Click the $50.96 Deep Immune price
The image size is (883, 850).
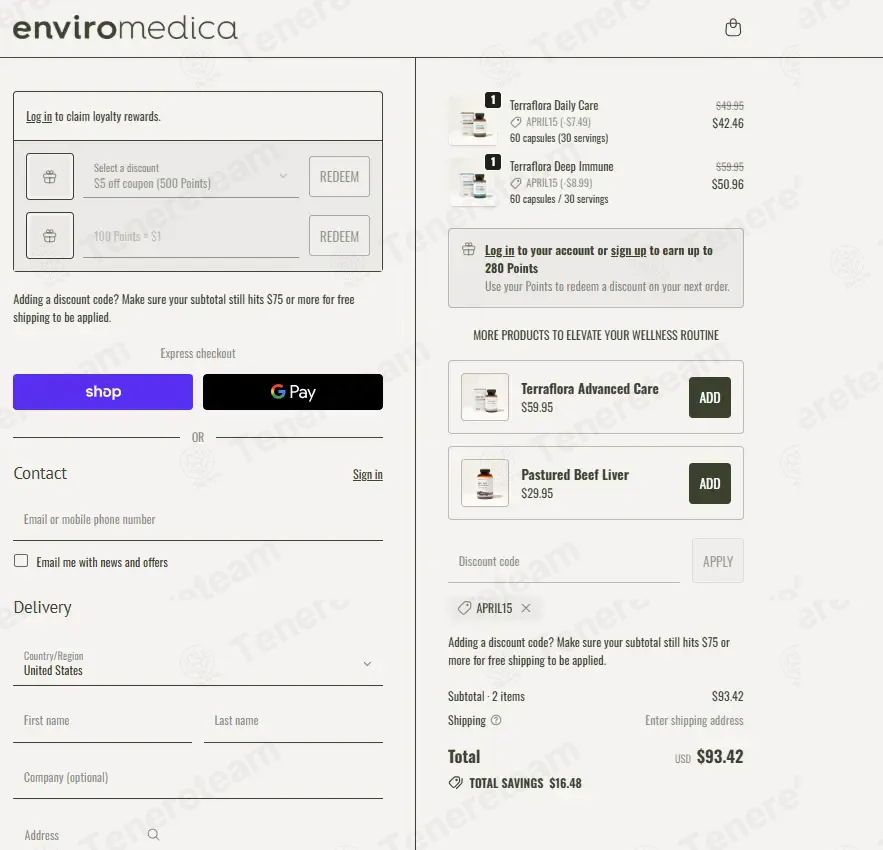coord(728,184)
